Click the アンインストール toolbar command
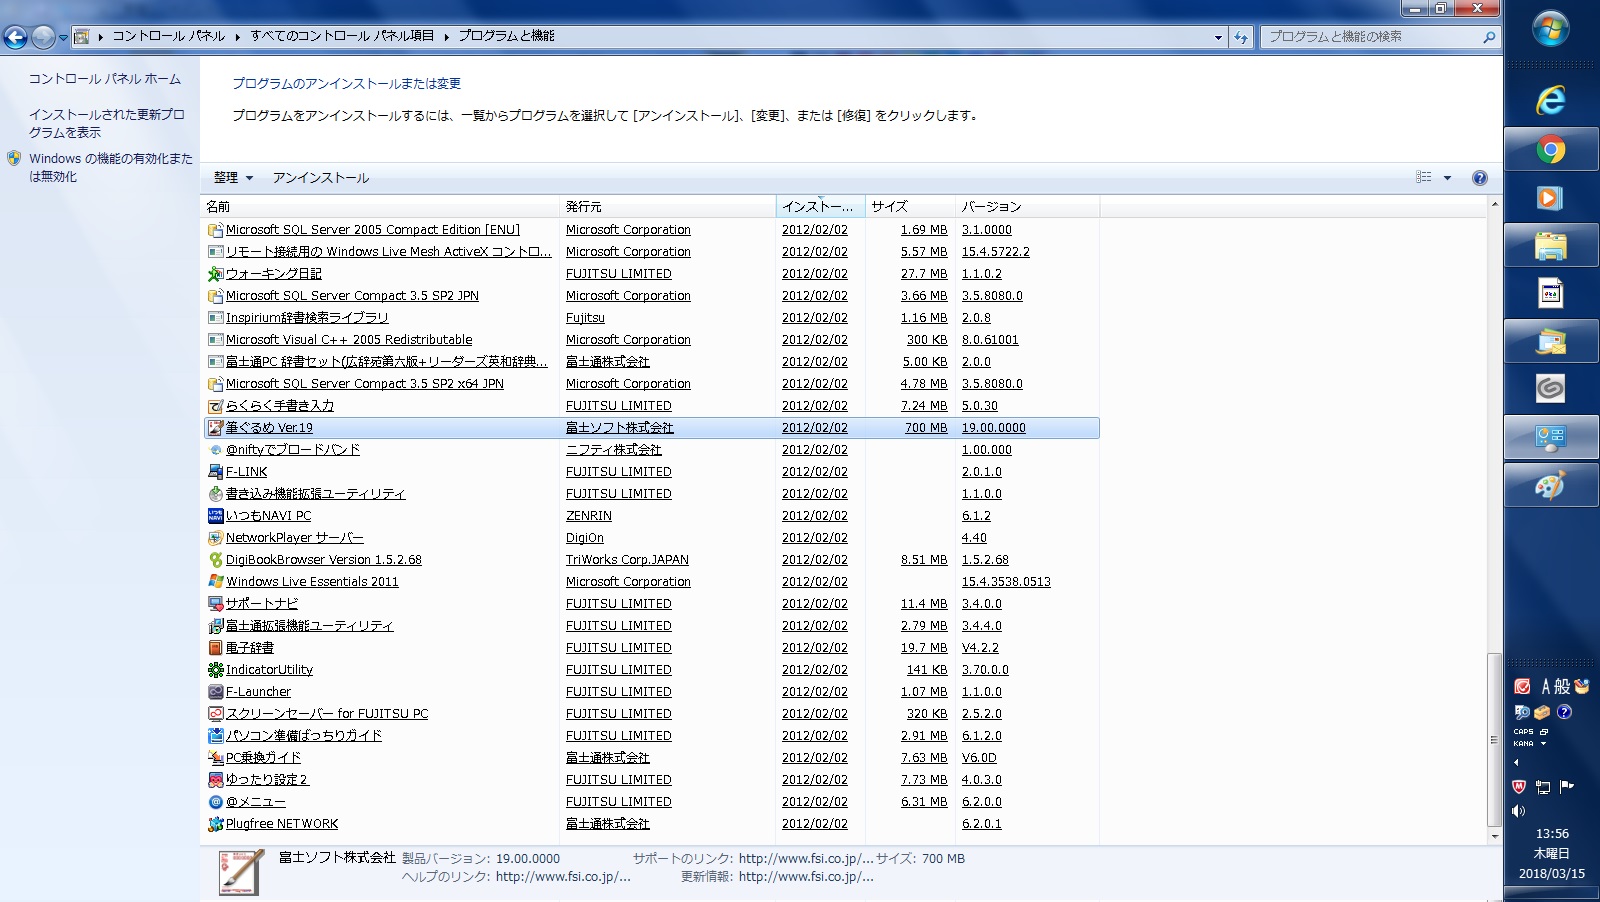 [x=321, y=178]
